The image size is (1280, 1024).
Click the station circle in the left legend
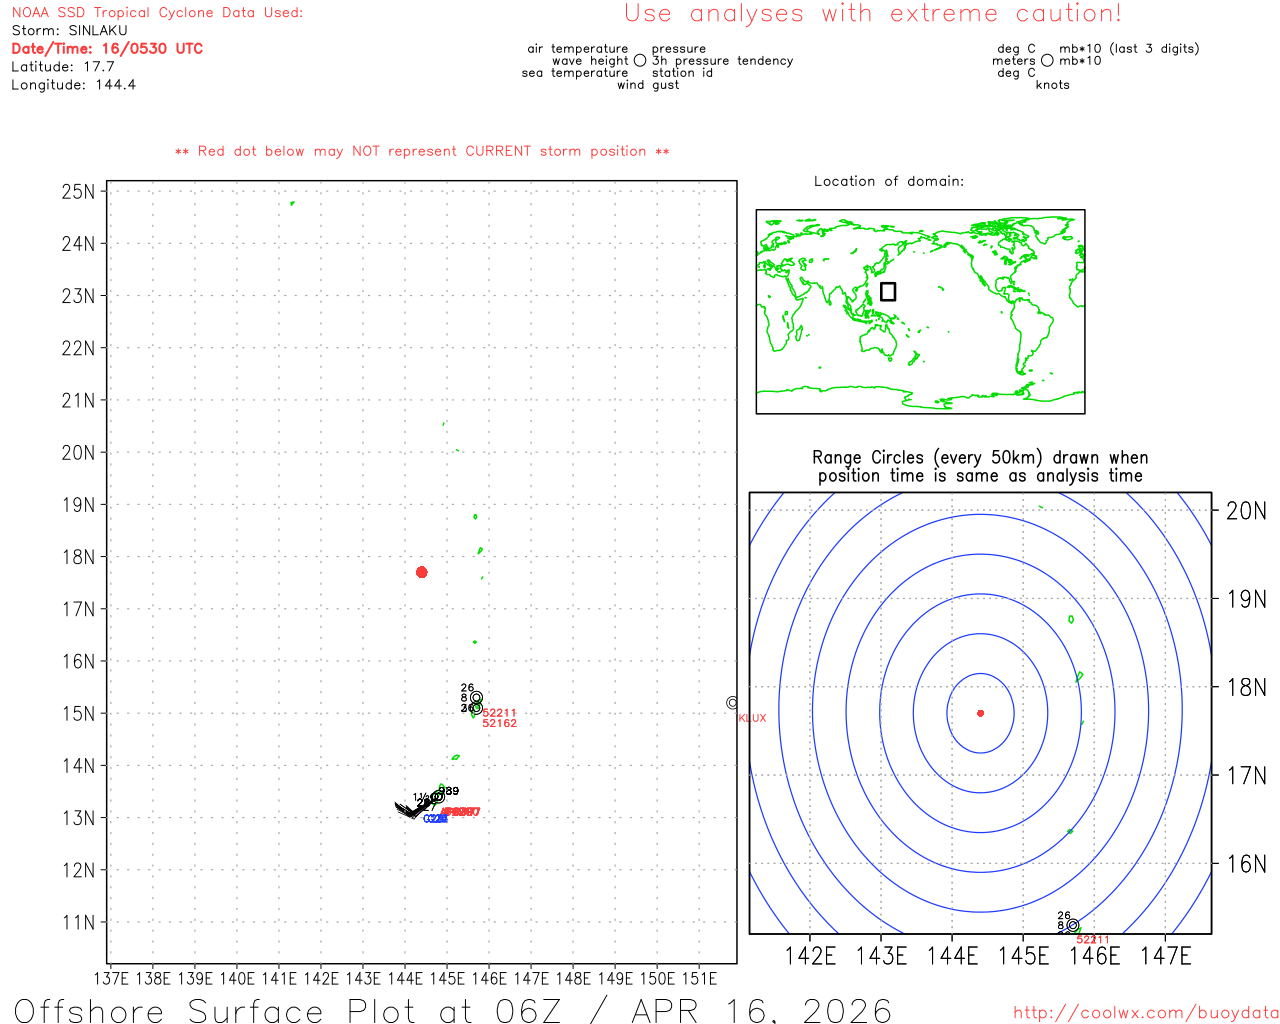(x=640, y=60)
